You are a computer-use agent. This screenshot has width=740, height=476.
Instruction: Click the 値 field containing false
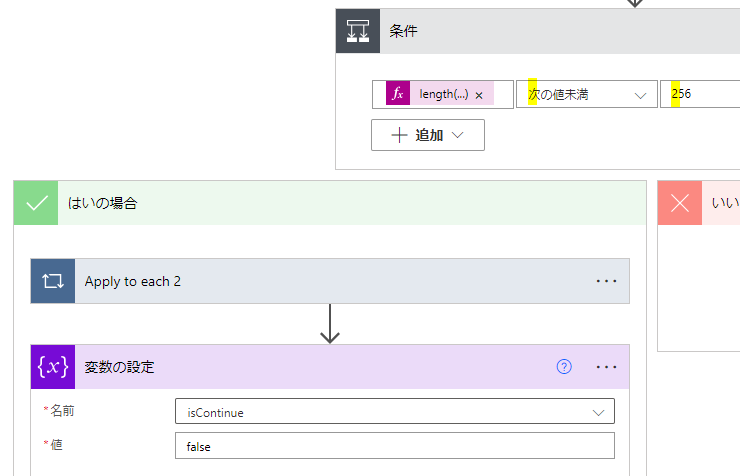tap(394, 446)
